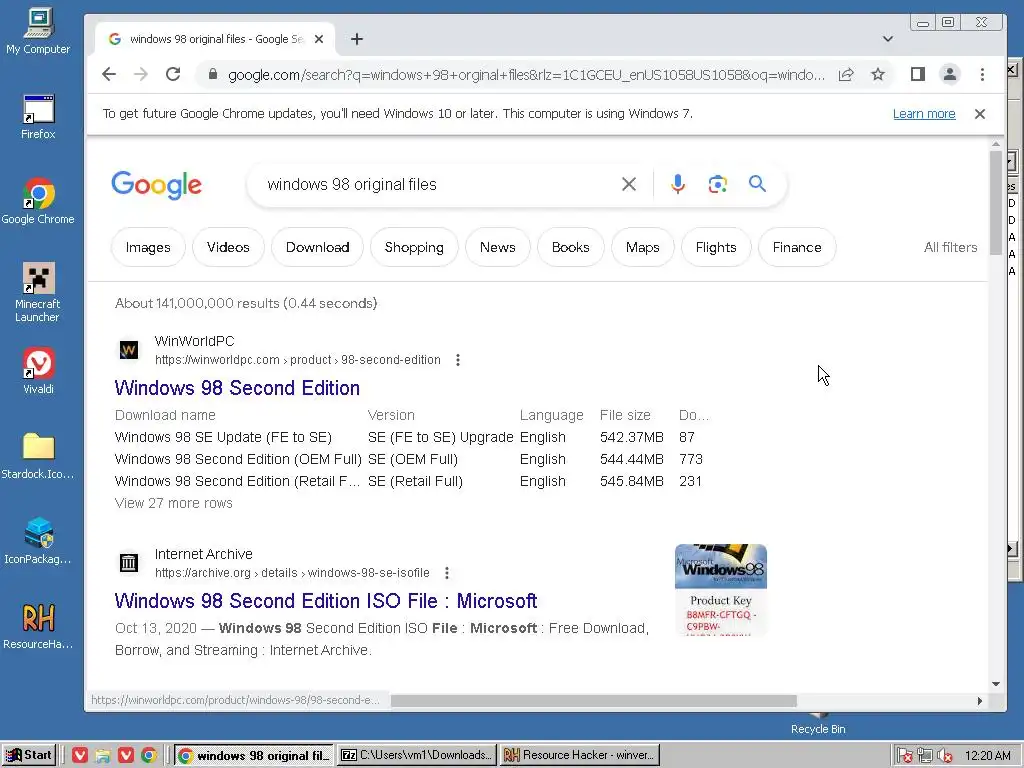Select the Shopping filter chip

(414, 248)
